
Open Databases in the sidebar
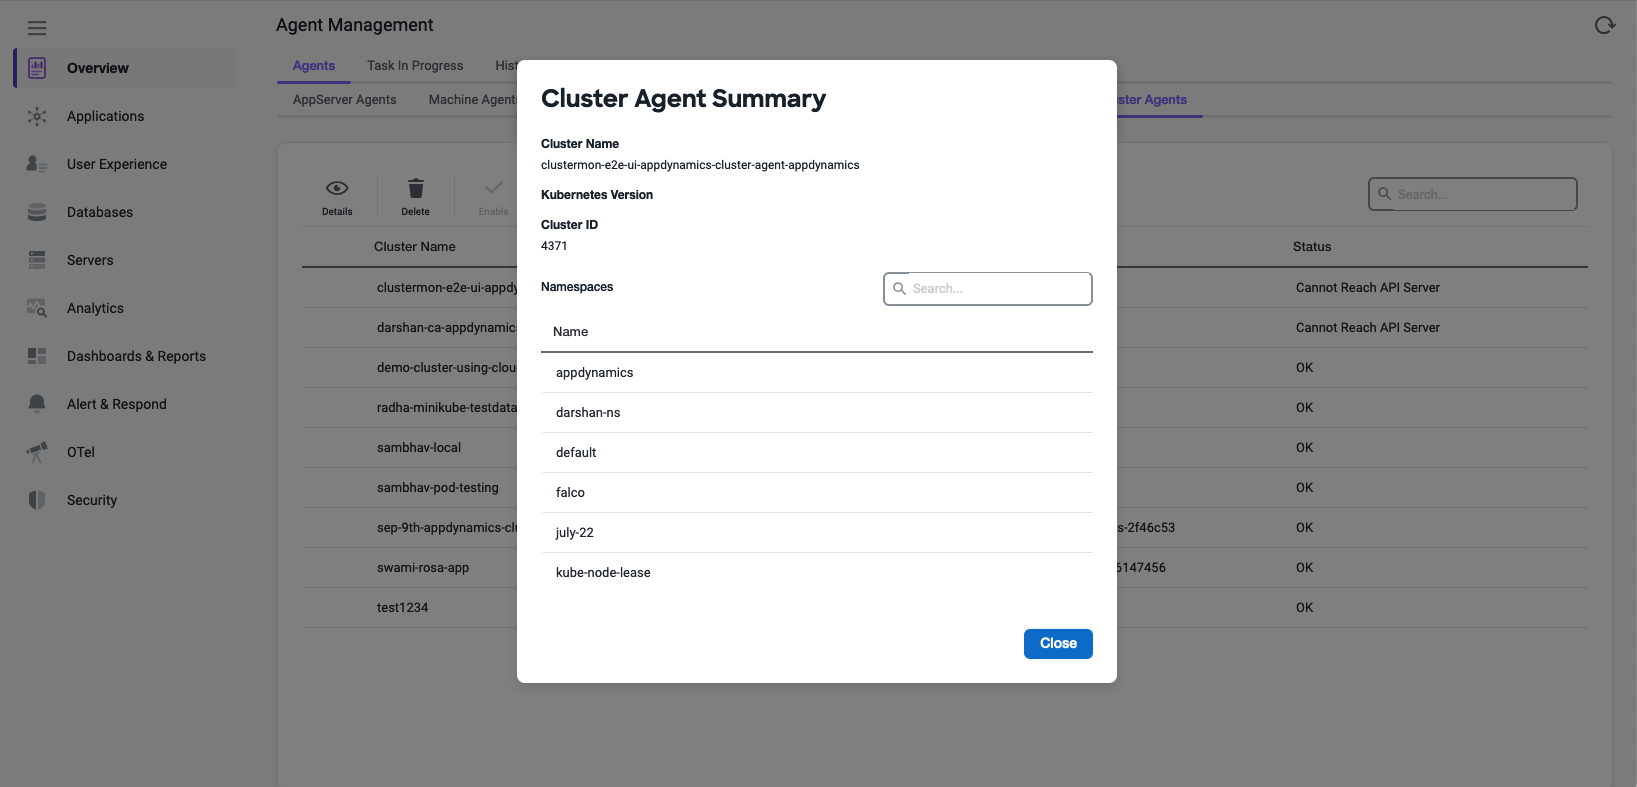click(x=100, y=212)
